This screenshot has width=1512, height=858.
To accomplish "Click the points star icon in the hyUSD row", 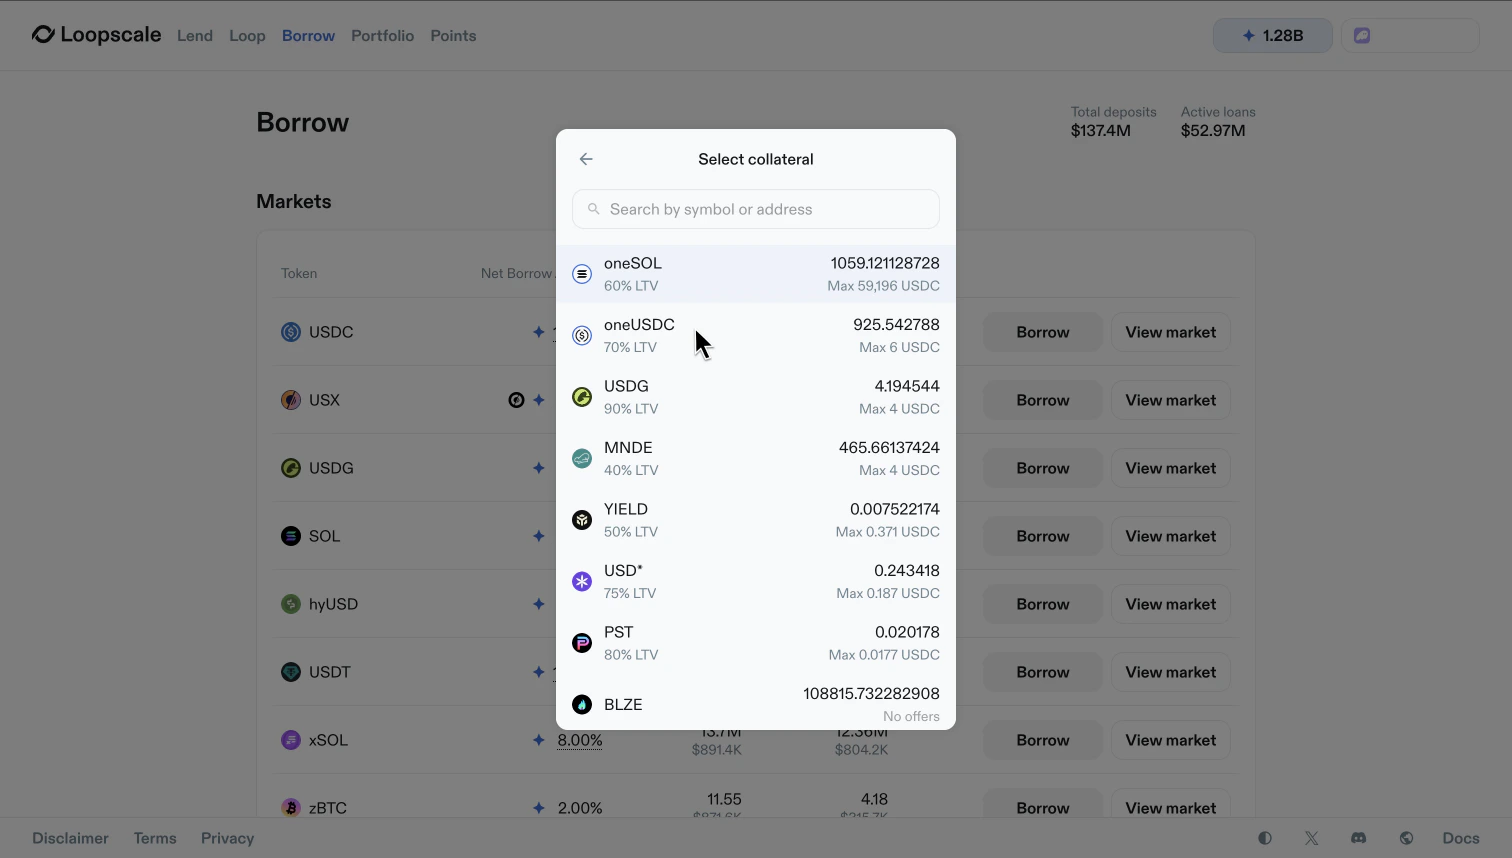I will coord(539,604).
